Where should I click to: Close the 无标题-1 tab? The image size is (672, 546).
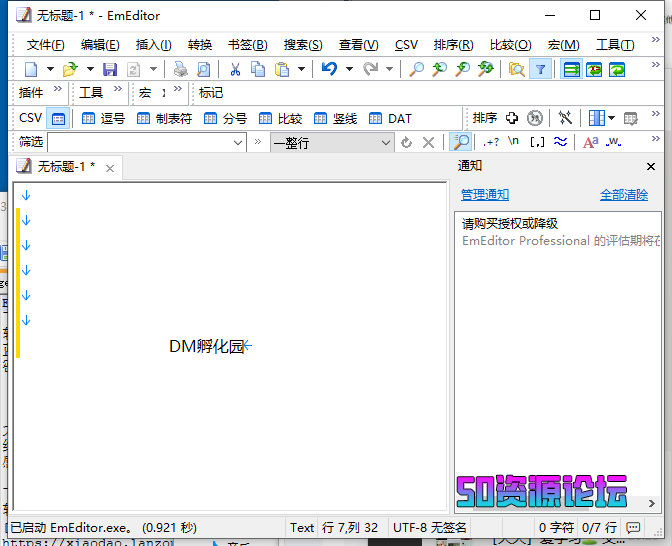[x=110, y=168]
